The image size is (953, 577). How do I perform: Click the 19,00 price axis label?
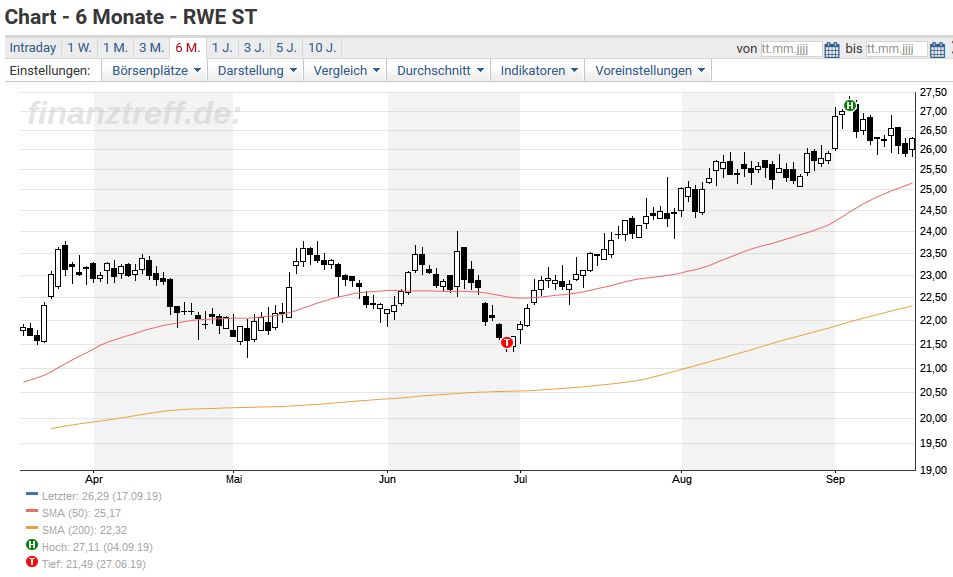[933, 470]
